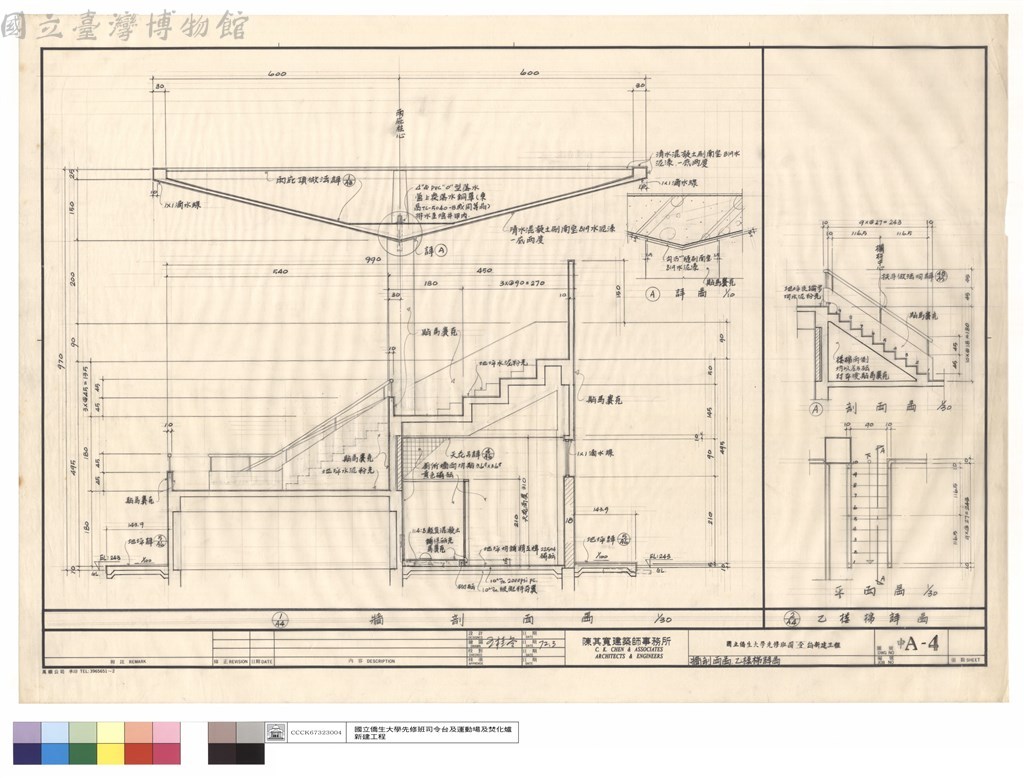Select the salmon orange color patch
This screenshot has width=1024, height=778.
pos(138,732)
